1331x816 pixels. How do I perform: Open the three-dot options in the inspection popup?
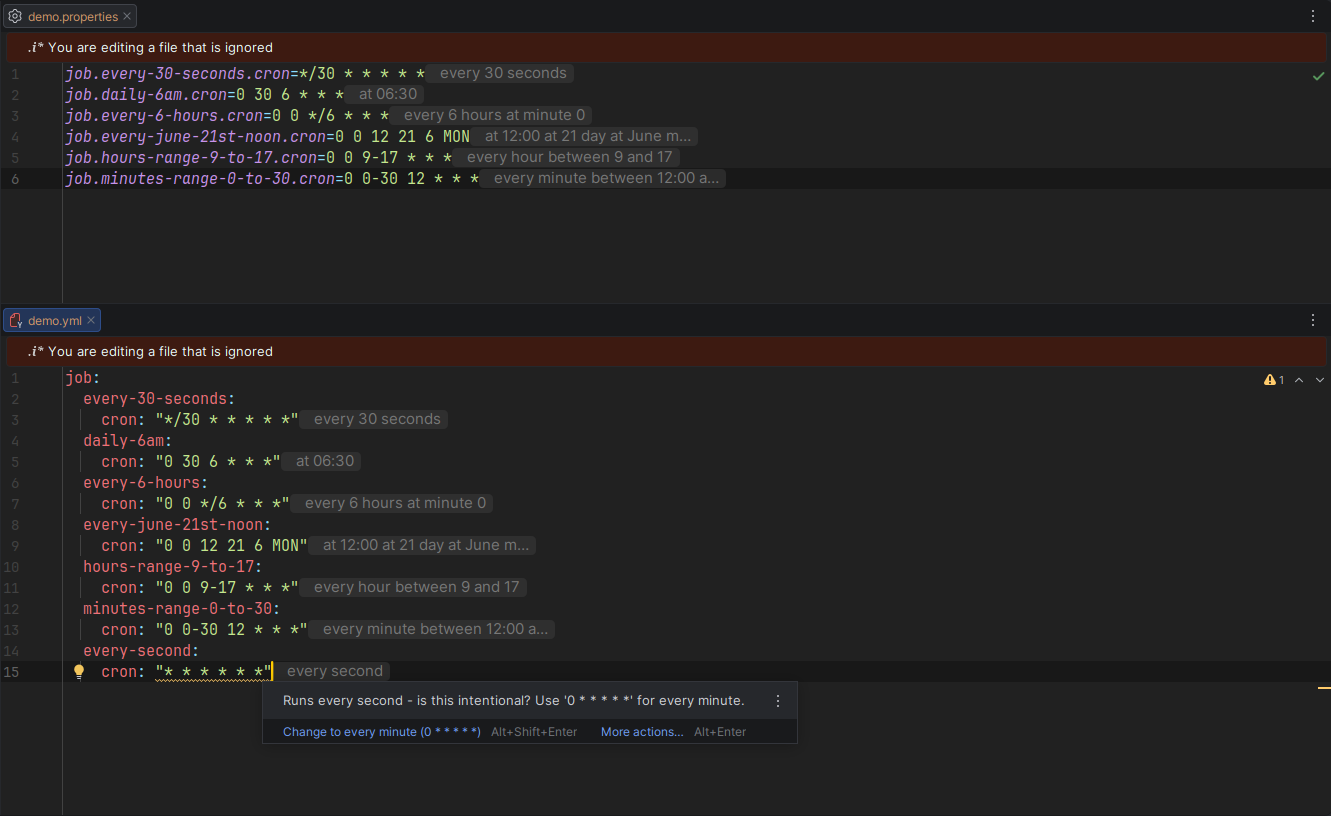pyautogui.click(x=778, y=701)
